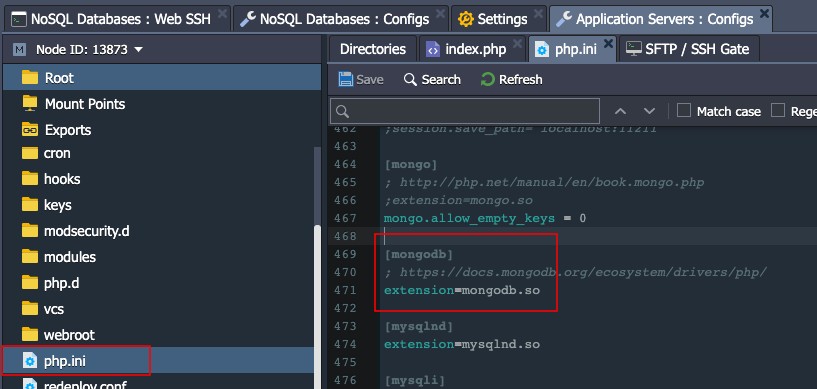This screenshot has height=389, width=817.
Task: Open the Settings tab
Action: pyautogui.click(x=499, y=19)
